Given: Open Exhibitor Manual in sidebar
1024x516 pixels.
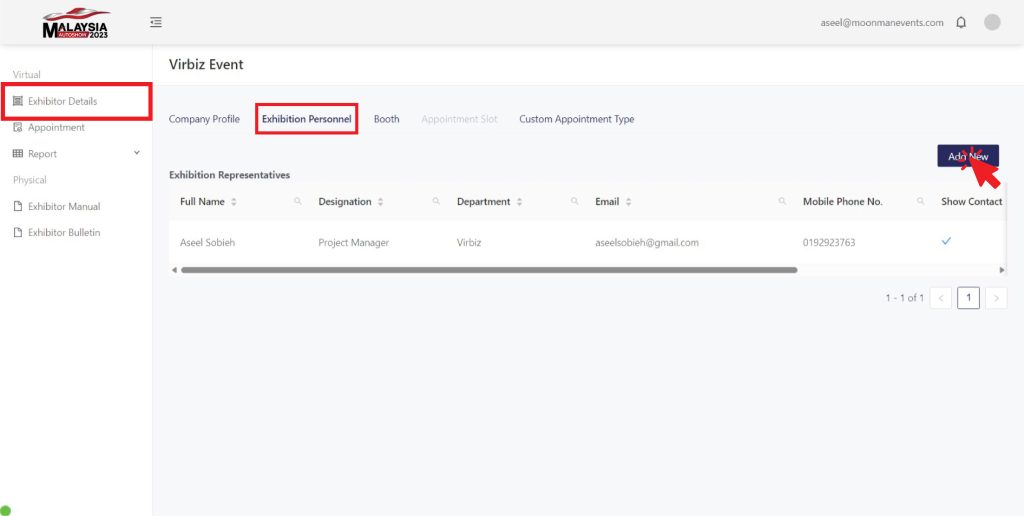Looking at the screenshot, I should [64, 206].
